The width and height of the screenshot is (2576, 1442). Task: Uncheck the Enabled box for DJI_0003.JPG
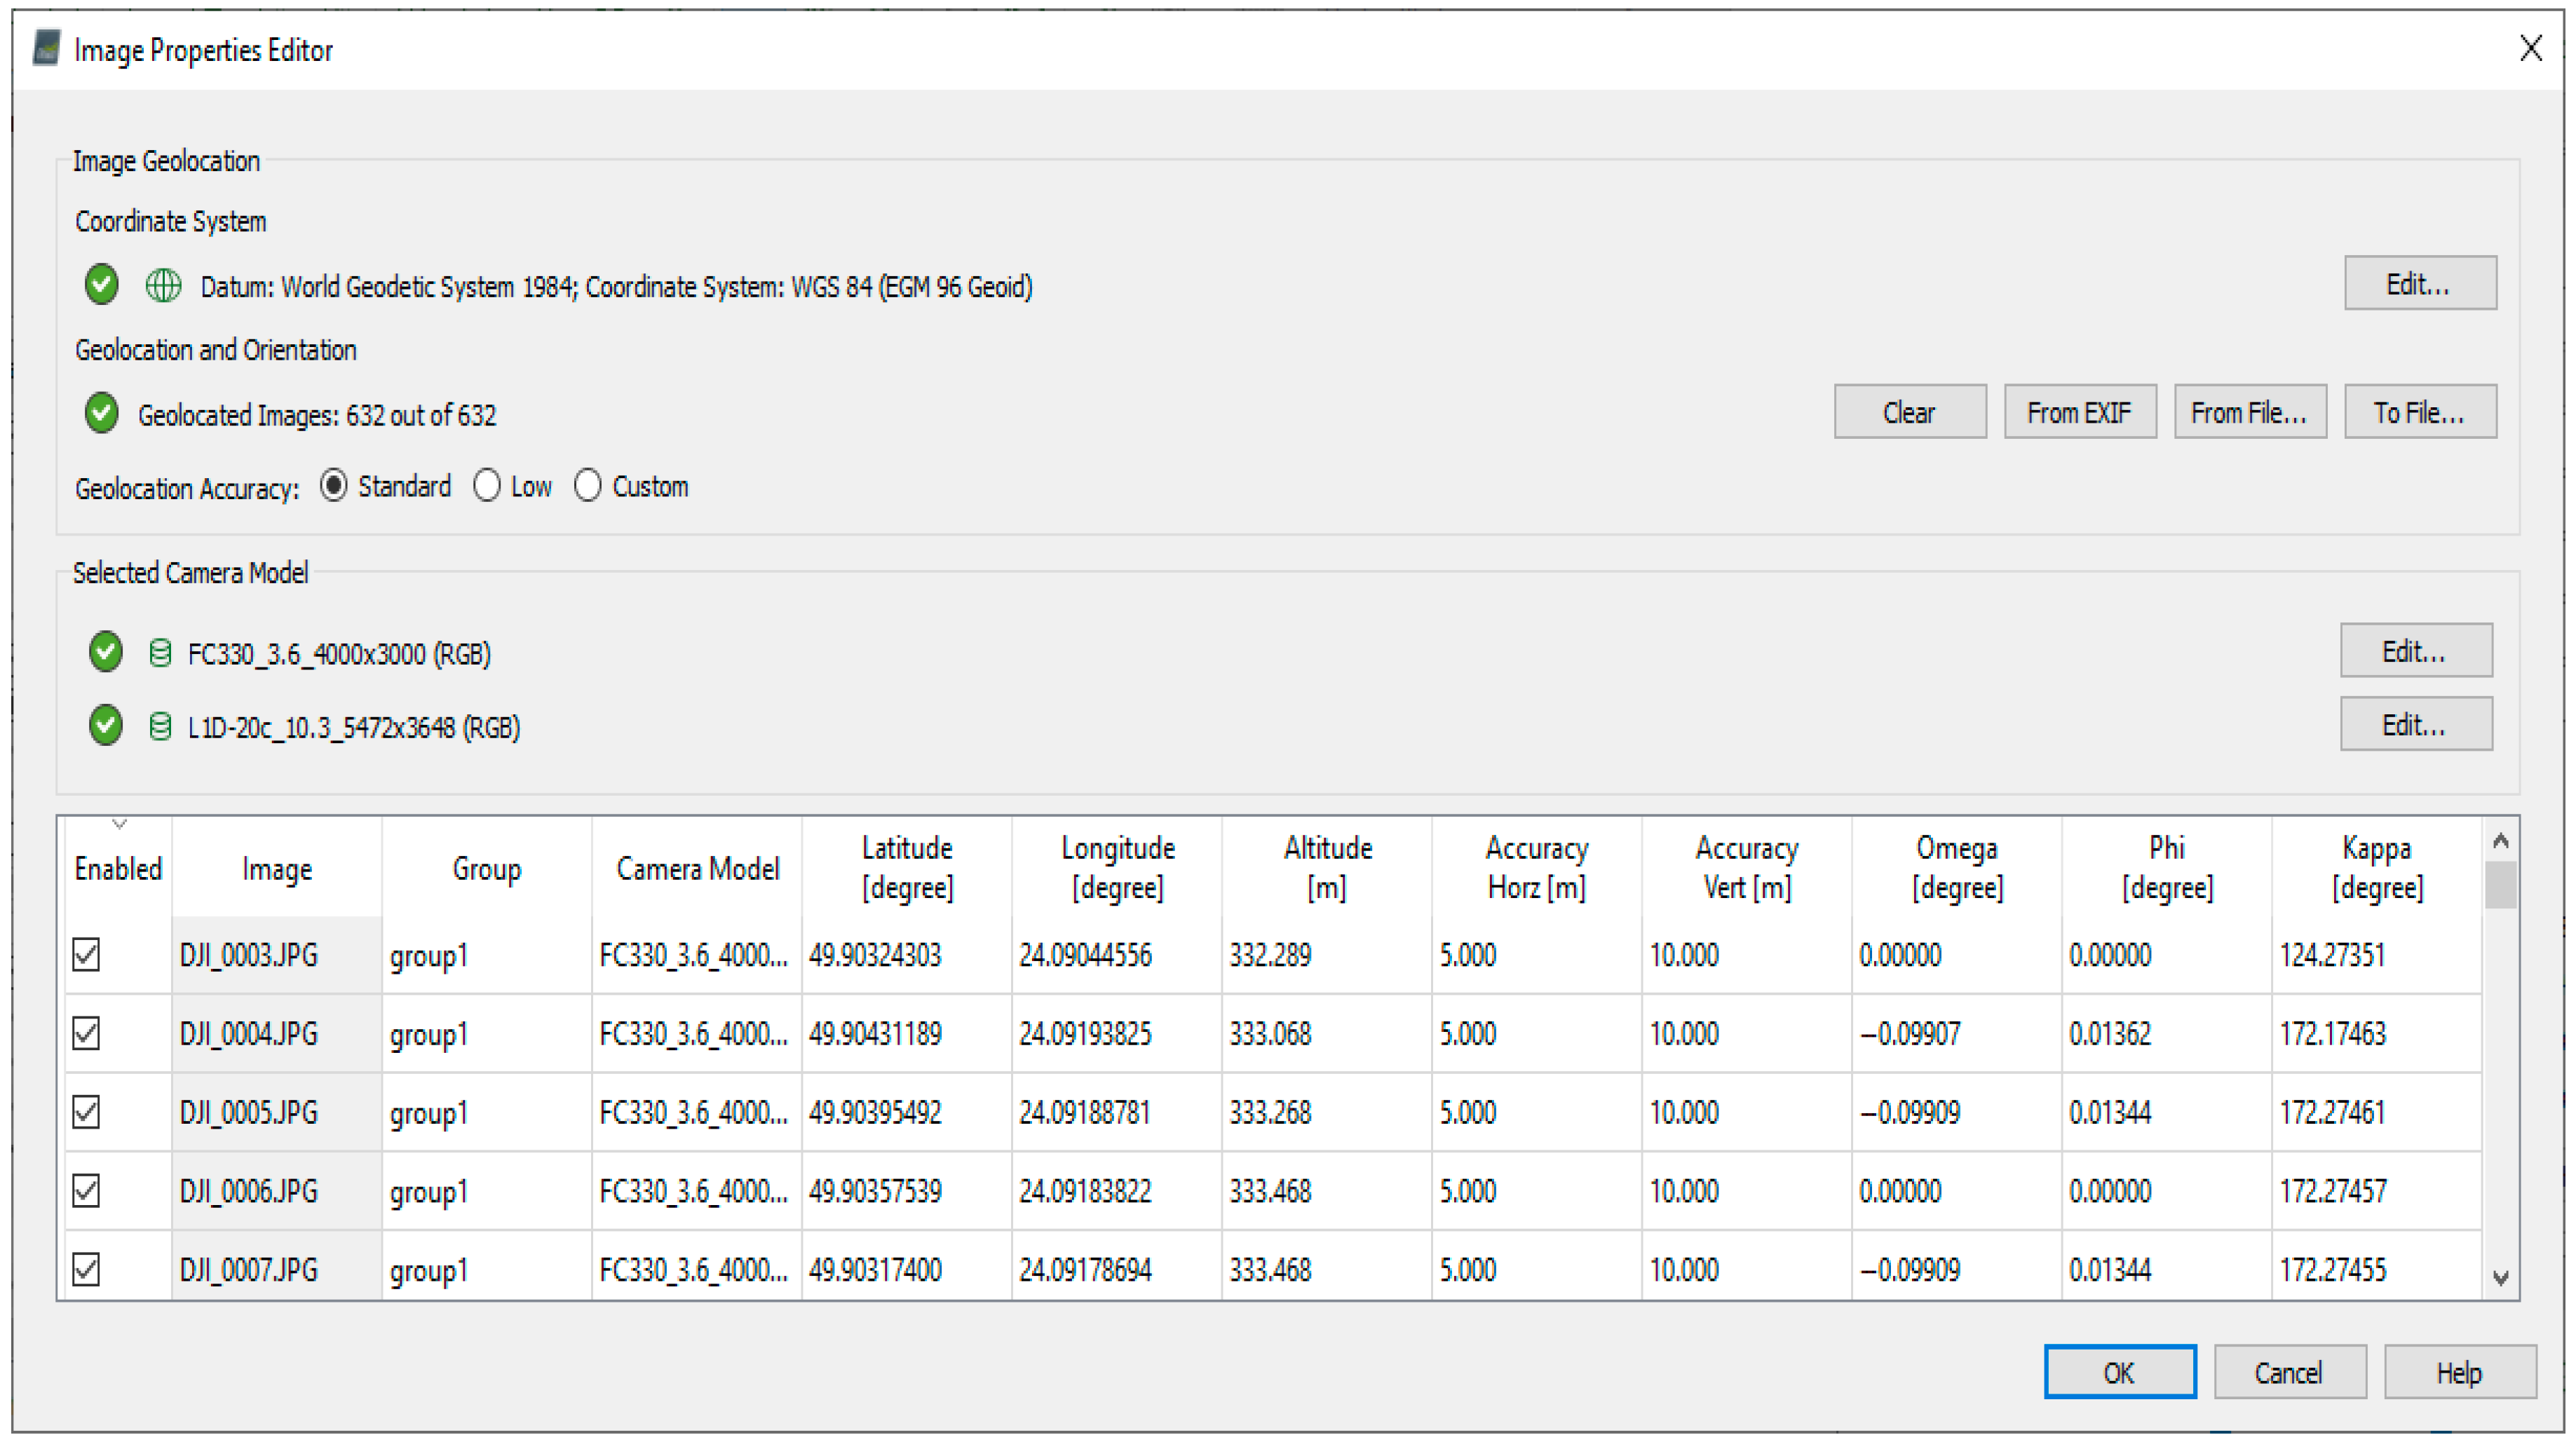coord(87,955)
